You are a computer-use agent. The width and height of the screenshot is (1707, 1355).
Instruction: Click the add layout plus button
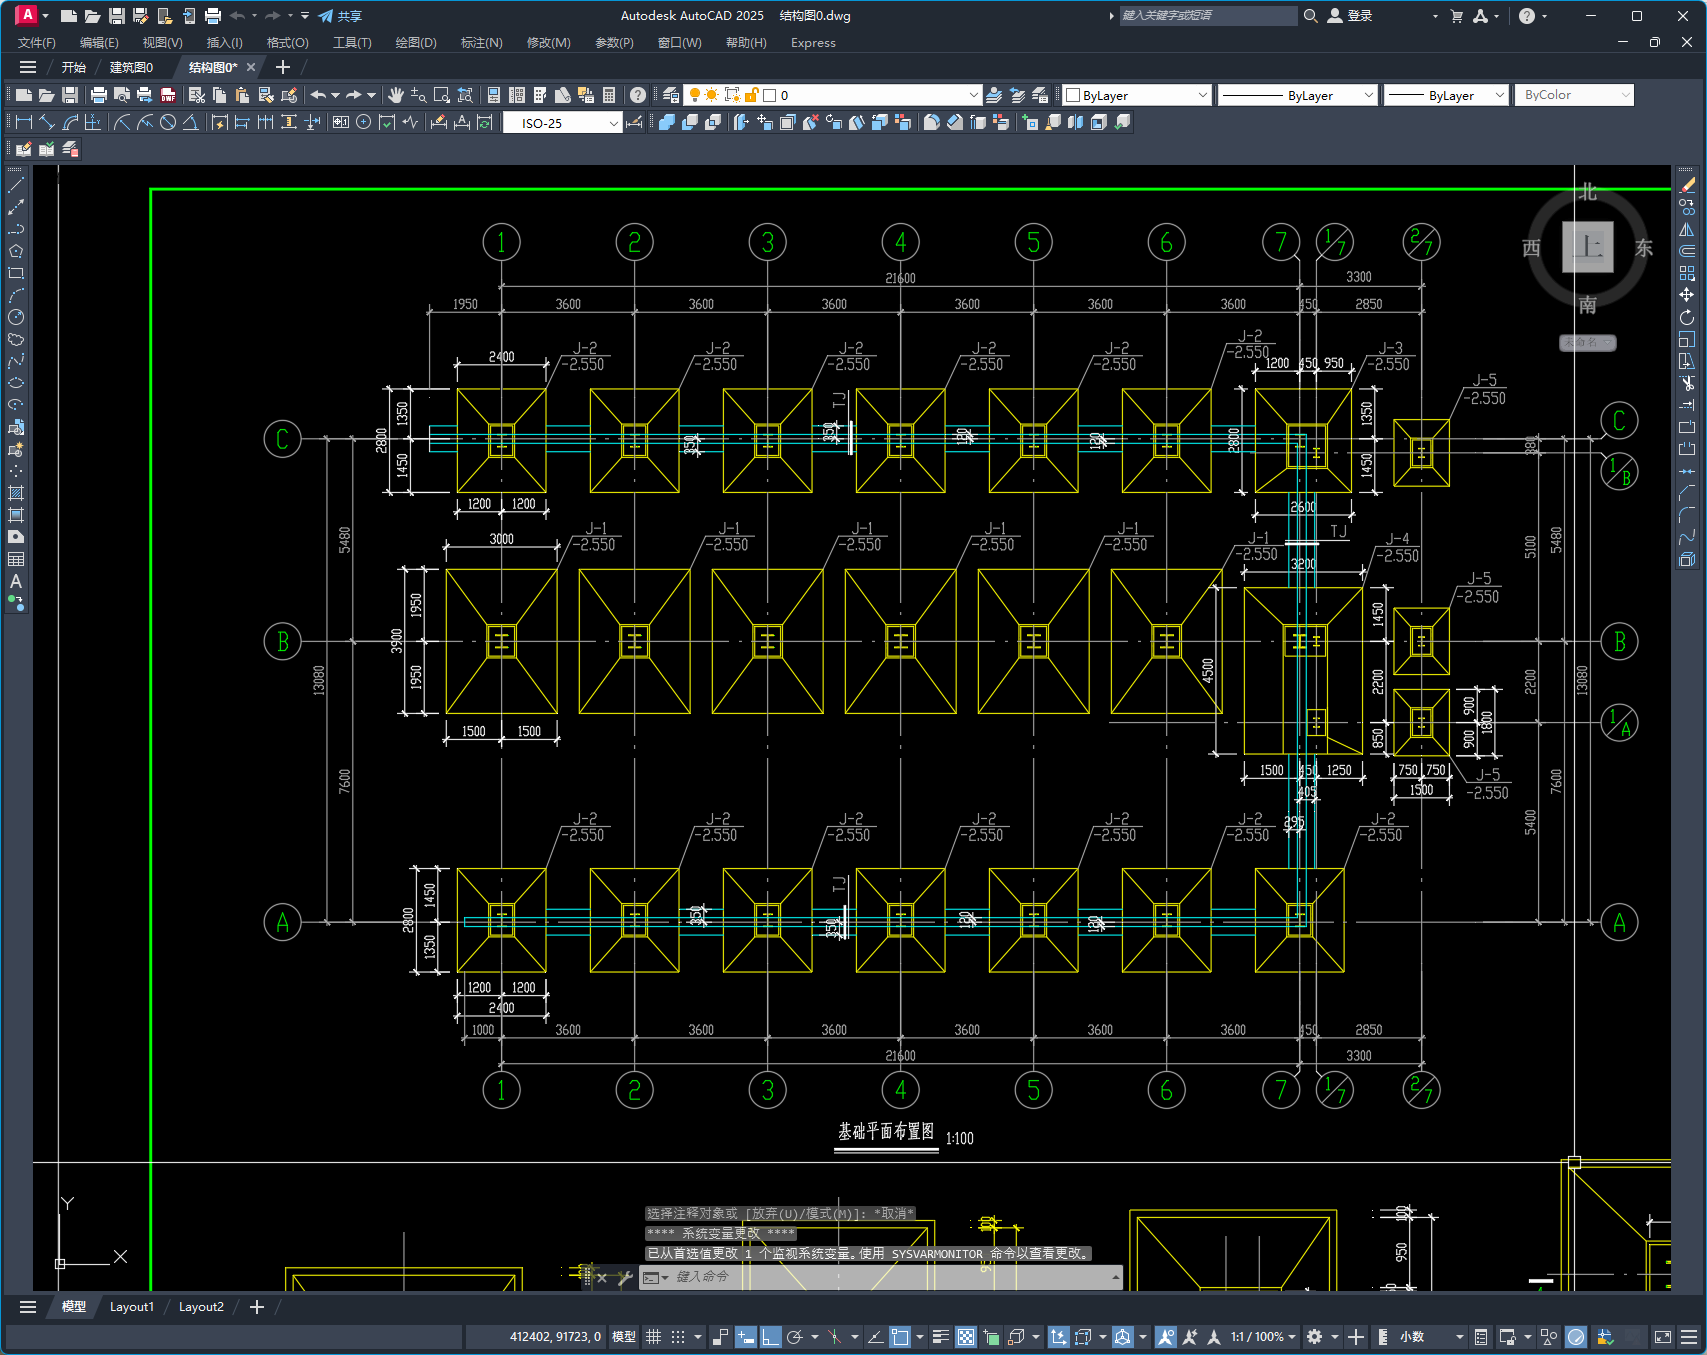(x=257, y=1307)
